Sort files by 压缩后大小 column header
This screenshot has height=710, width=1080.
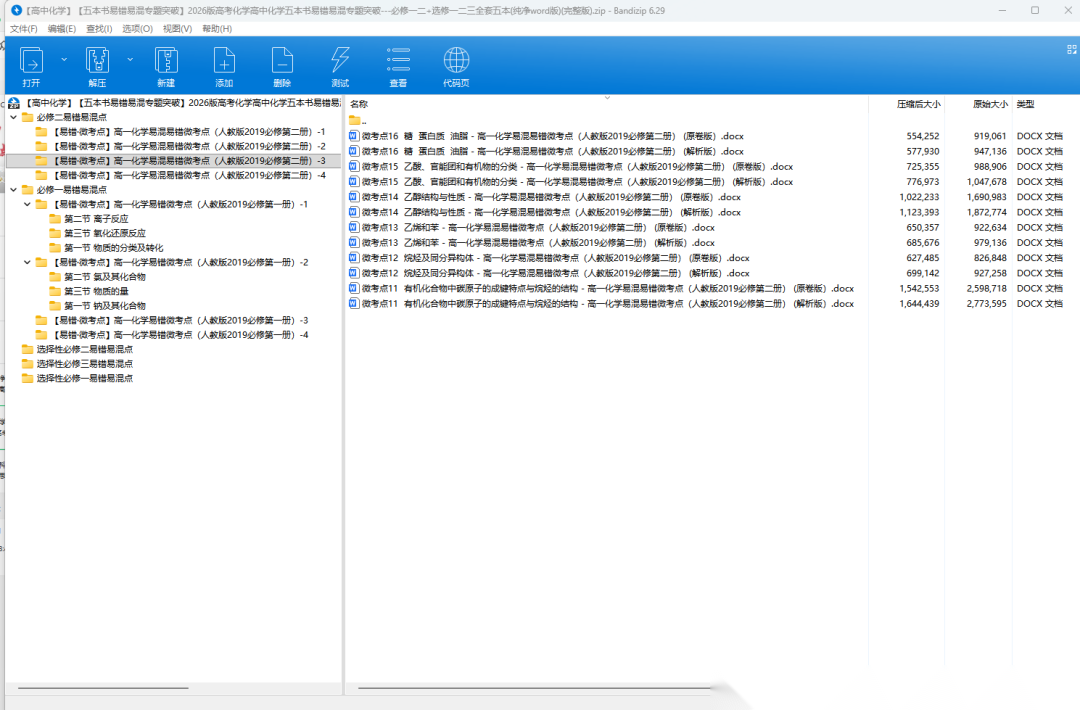(x=917, y=104)
